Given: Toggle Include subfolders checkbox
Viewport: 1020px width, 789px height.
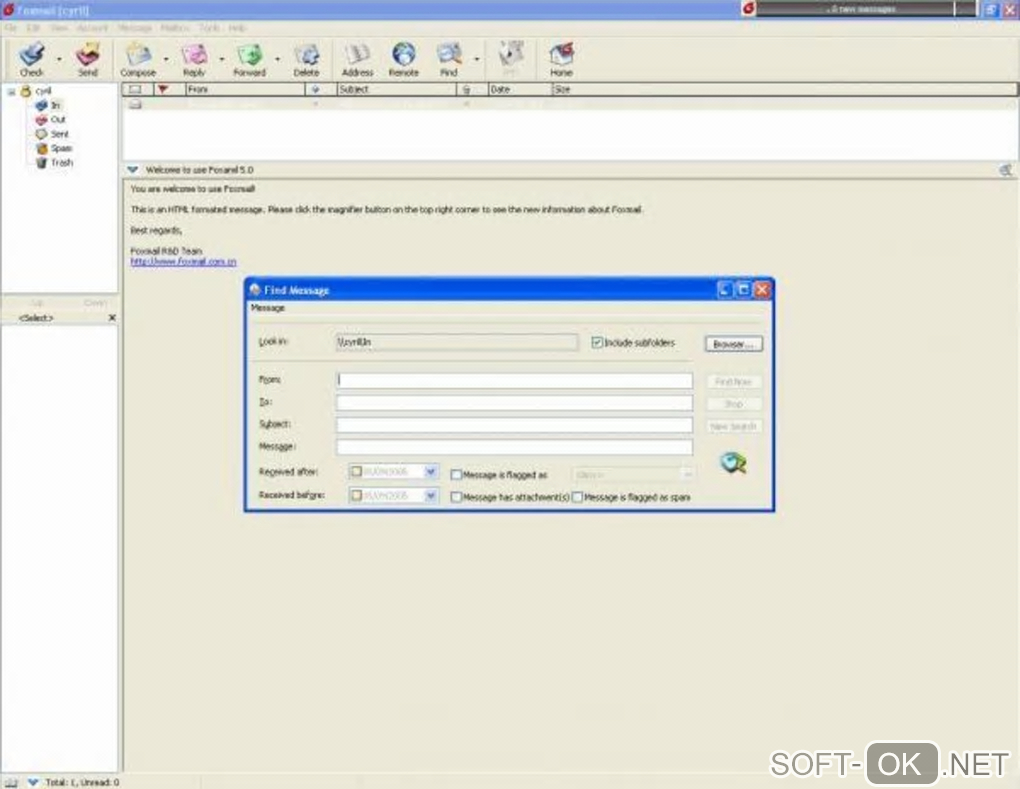Looking at the screenshot, I should click(x=597, y=342).
